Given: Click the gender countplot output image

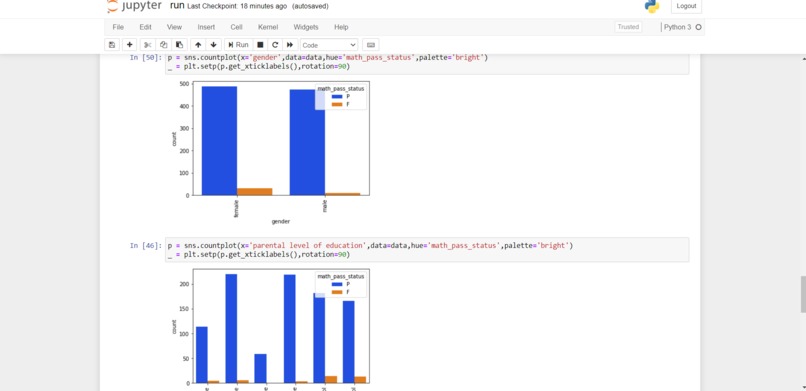Looking at the screenshot, I should 270,153.
